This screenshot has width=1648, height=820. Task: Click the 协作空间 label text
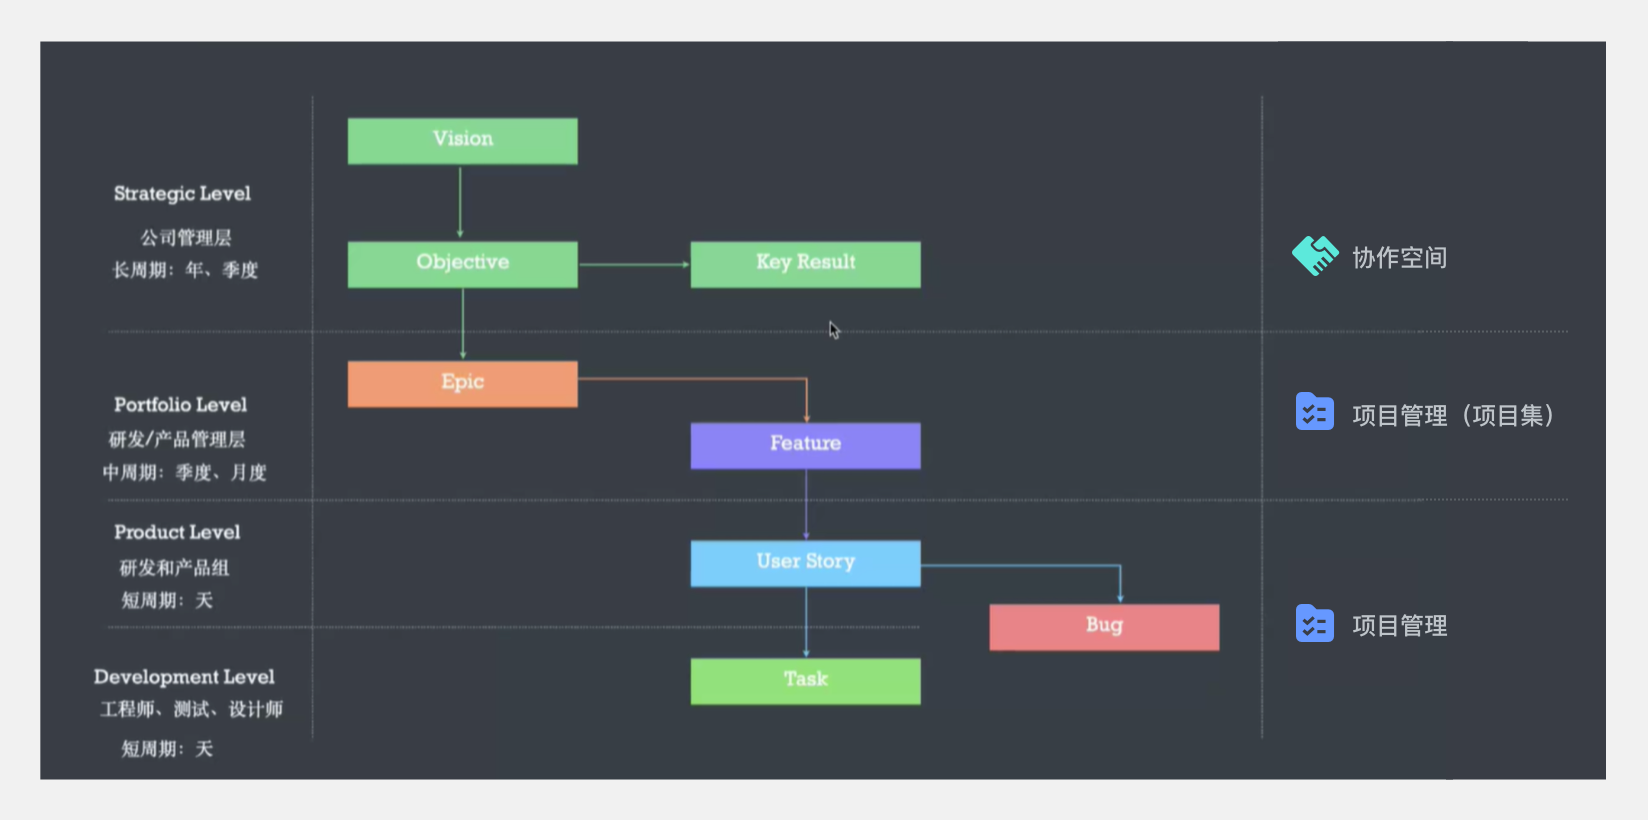point(1399,258)
